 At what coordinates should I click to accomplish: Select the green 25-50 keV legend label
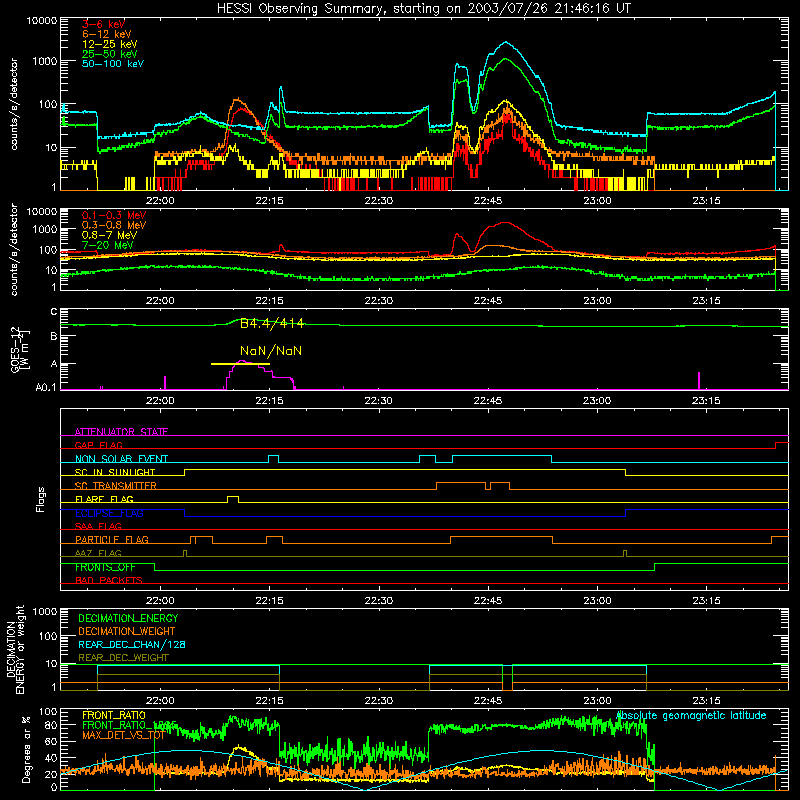click(x=110, y=54)
